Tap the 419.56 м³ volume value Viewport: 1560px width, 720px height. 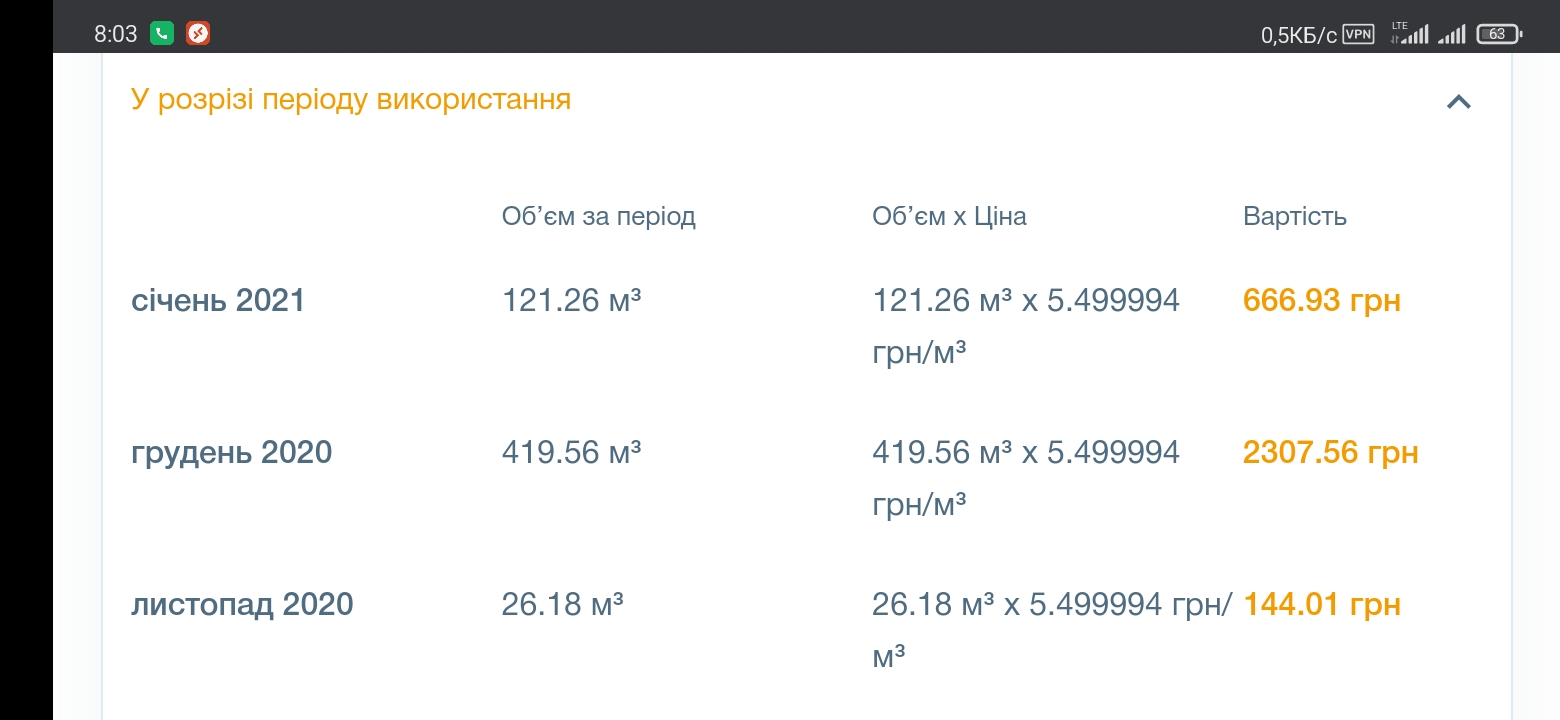click(x=571, y=452)
